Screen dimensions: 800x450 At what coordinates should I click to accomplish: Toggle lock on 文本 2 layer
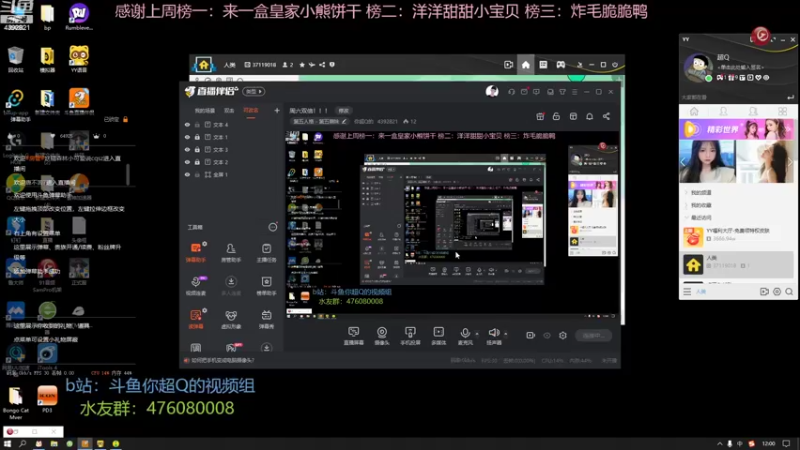(x=197, y=162)
